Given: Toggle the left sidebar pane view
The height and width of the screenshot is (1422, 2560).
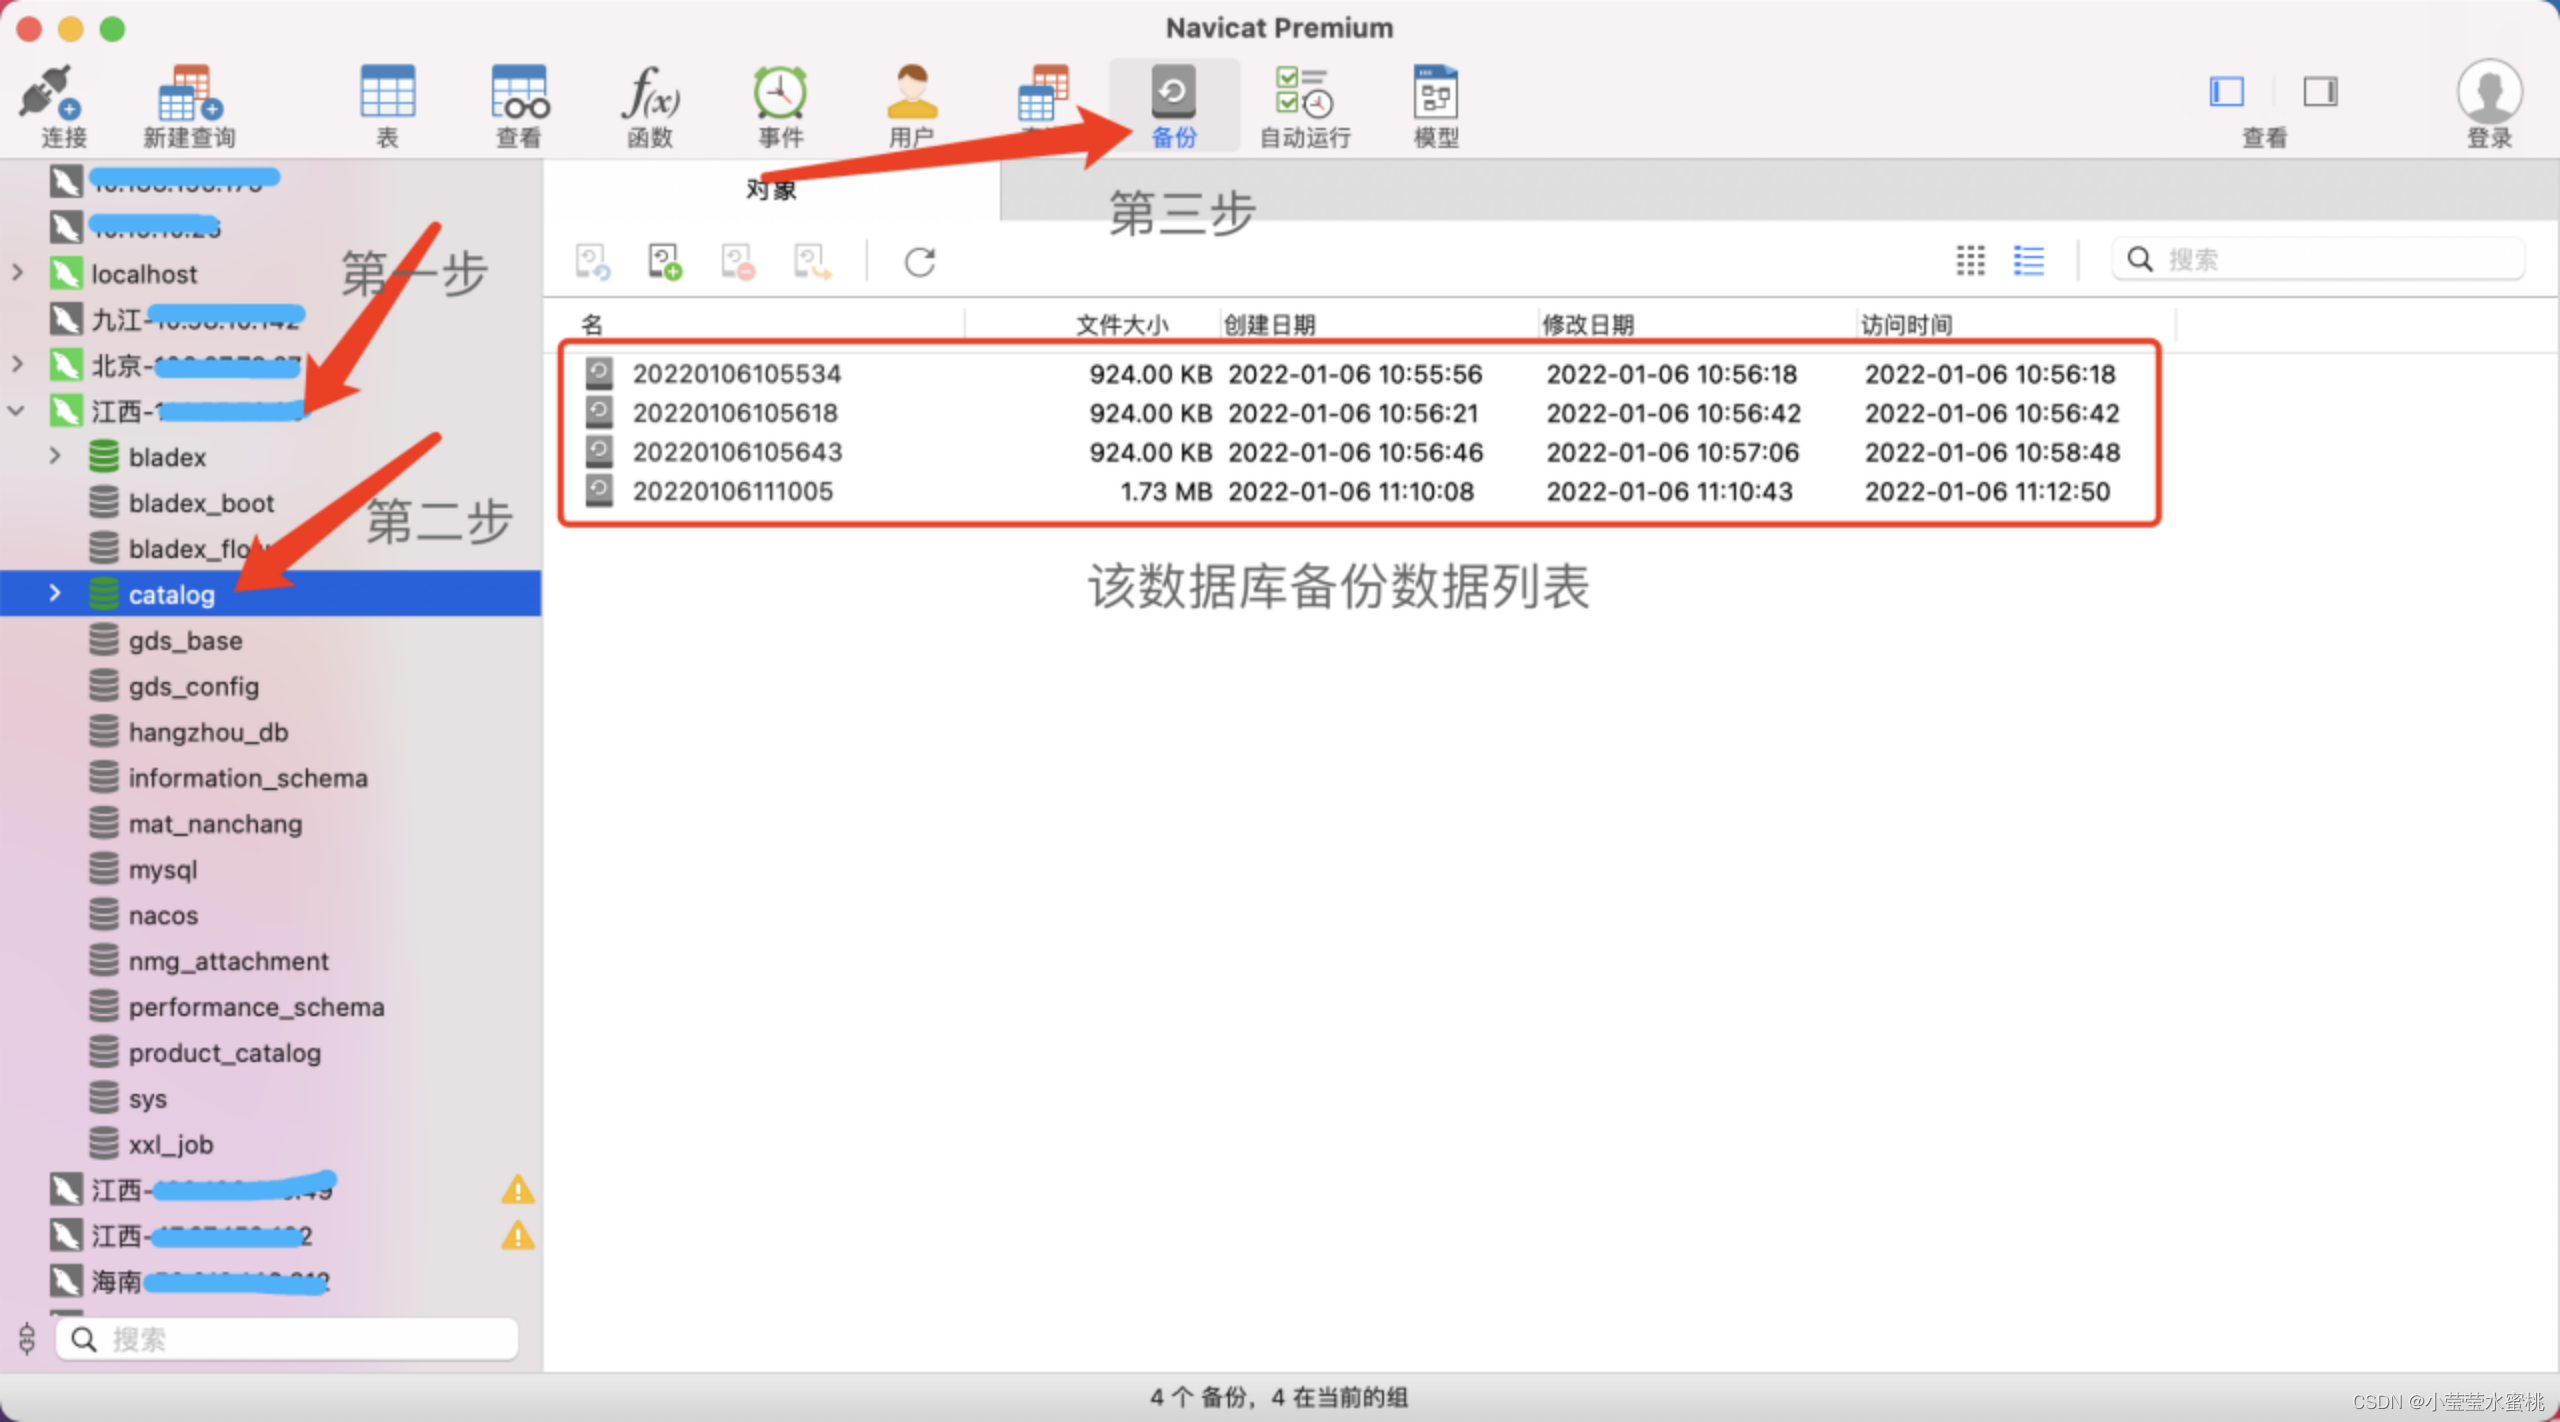Looking at the screenshot, I should pos(2226,93).
